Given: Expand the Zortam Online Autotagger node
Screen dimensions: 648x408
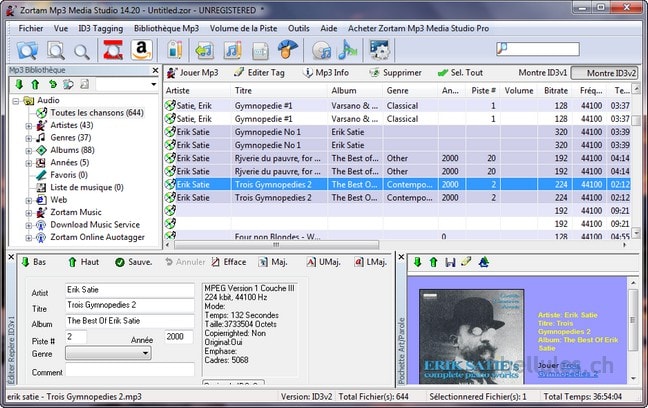Looking at the screenshot, I should (29, 238).
